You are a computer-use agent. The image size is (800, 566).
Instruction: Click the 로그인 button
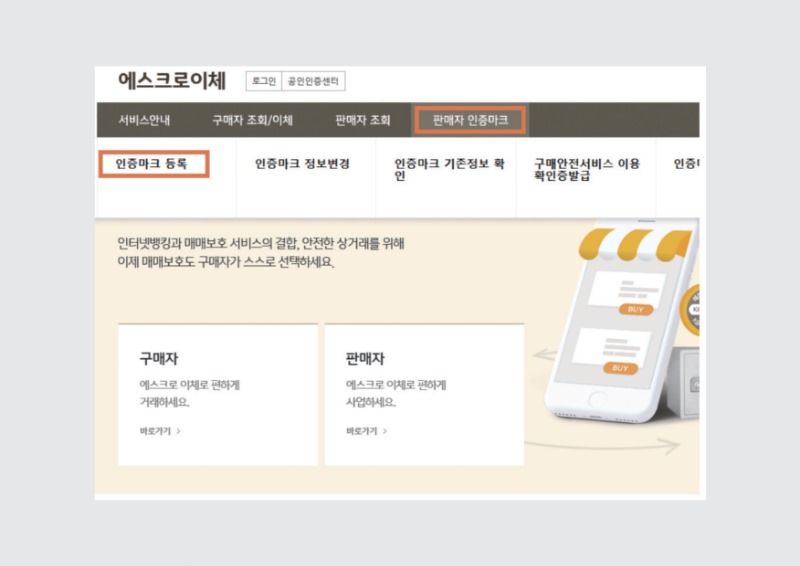[263, 82]
